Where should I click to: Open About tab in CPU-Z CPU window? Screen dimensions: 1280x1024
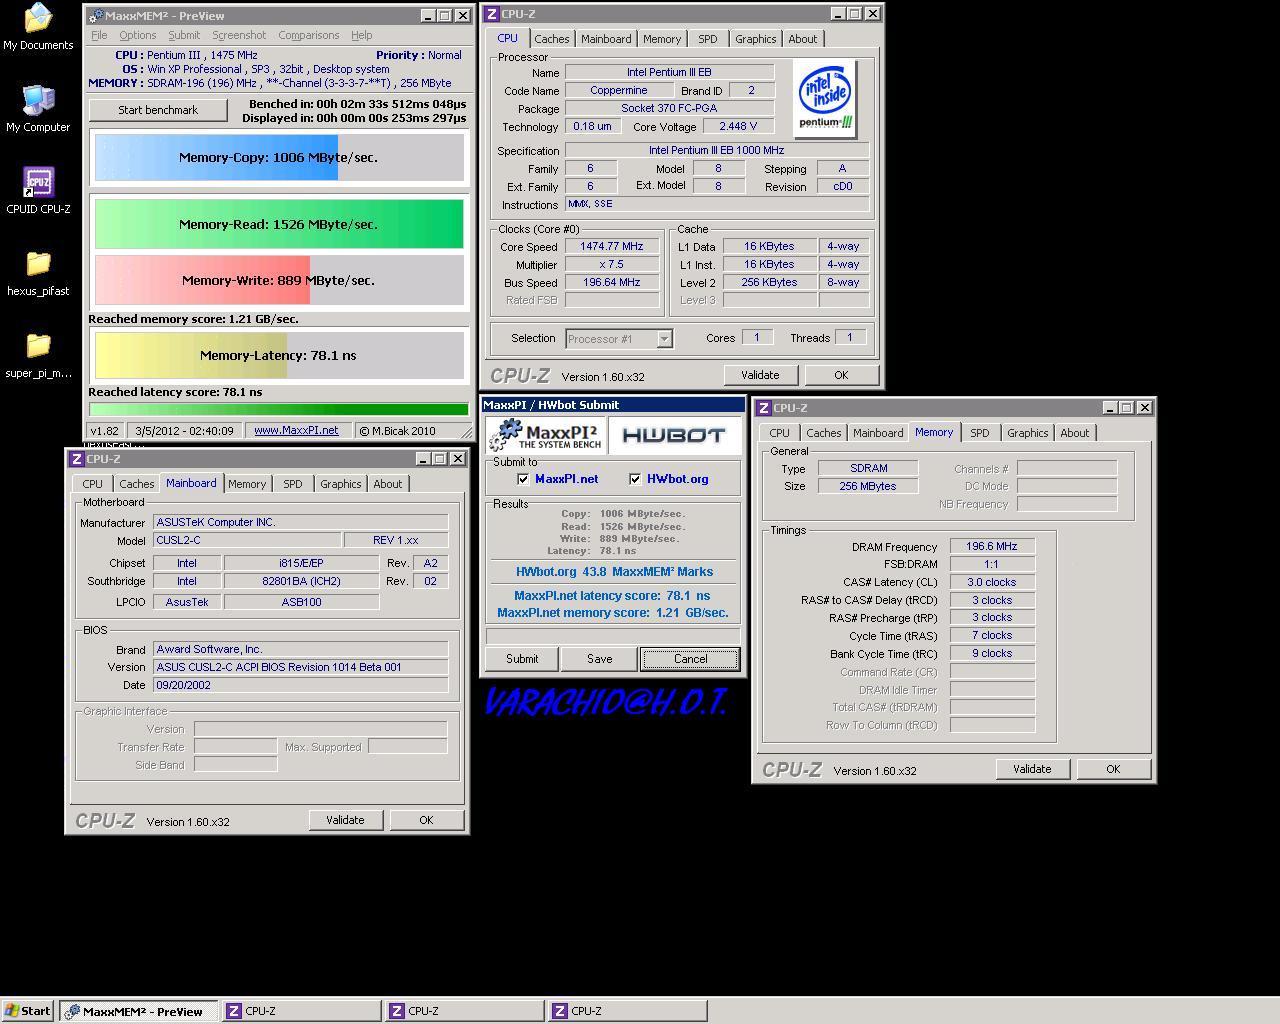[803, 39]
